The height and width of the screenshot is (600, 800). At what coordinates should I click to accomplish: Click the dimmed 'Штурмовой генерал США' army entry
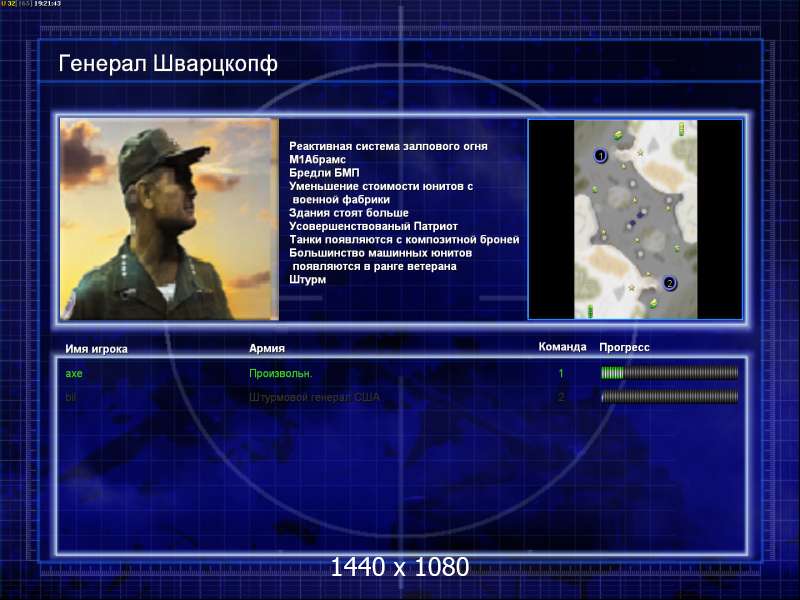[x=314, y=397]
